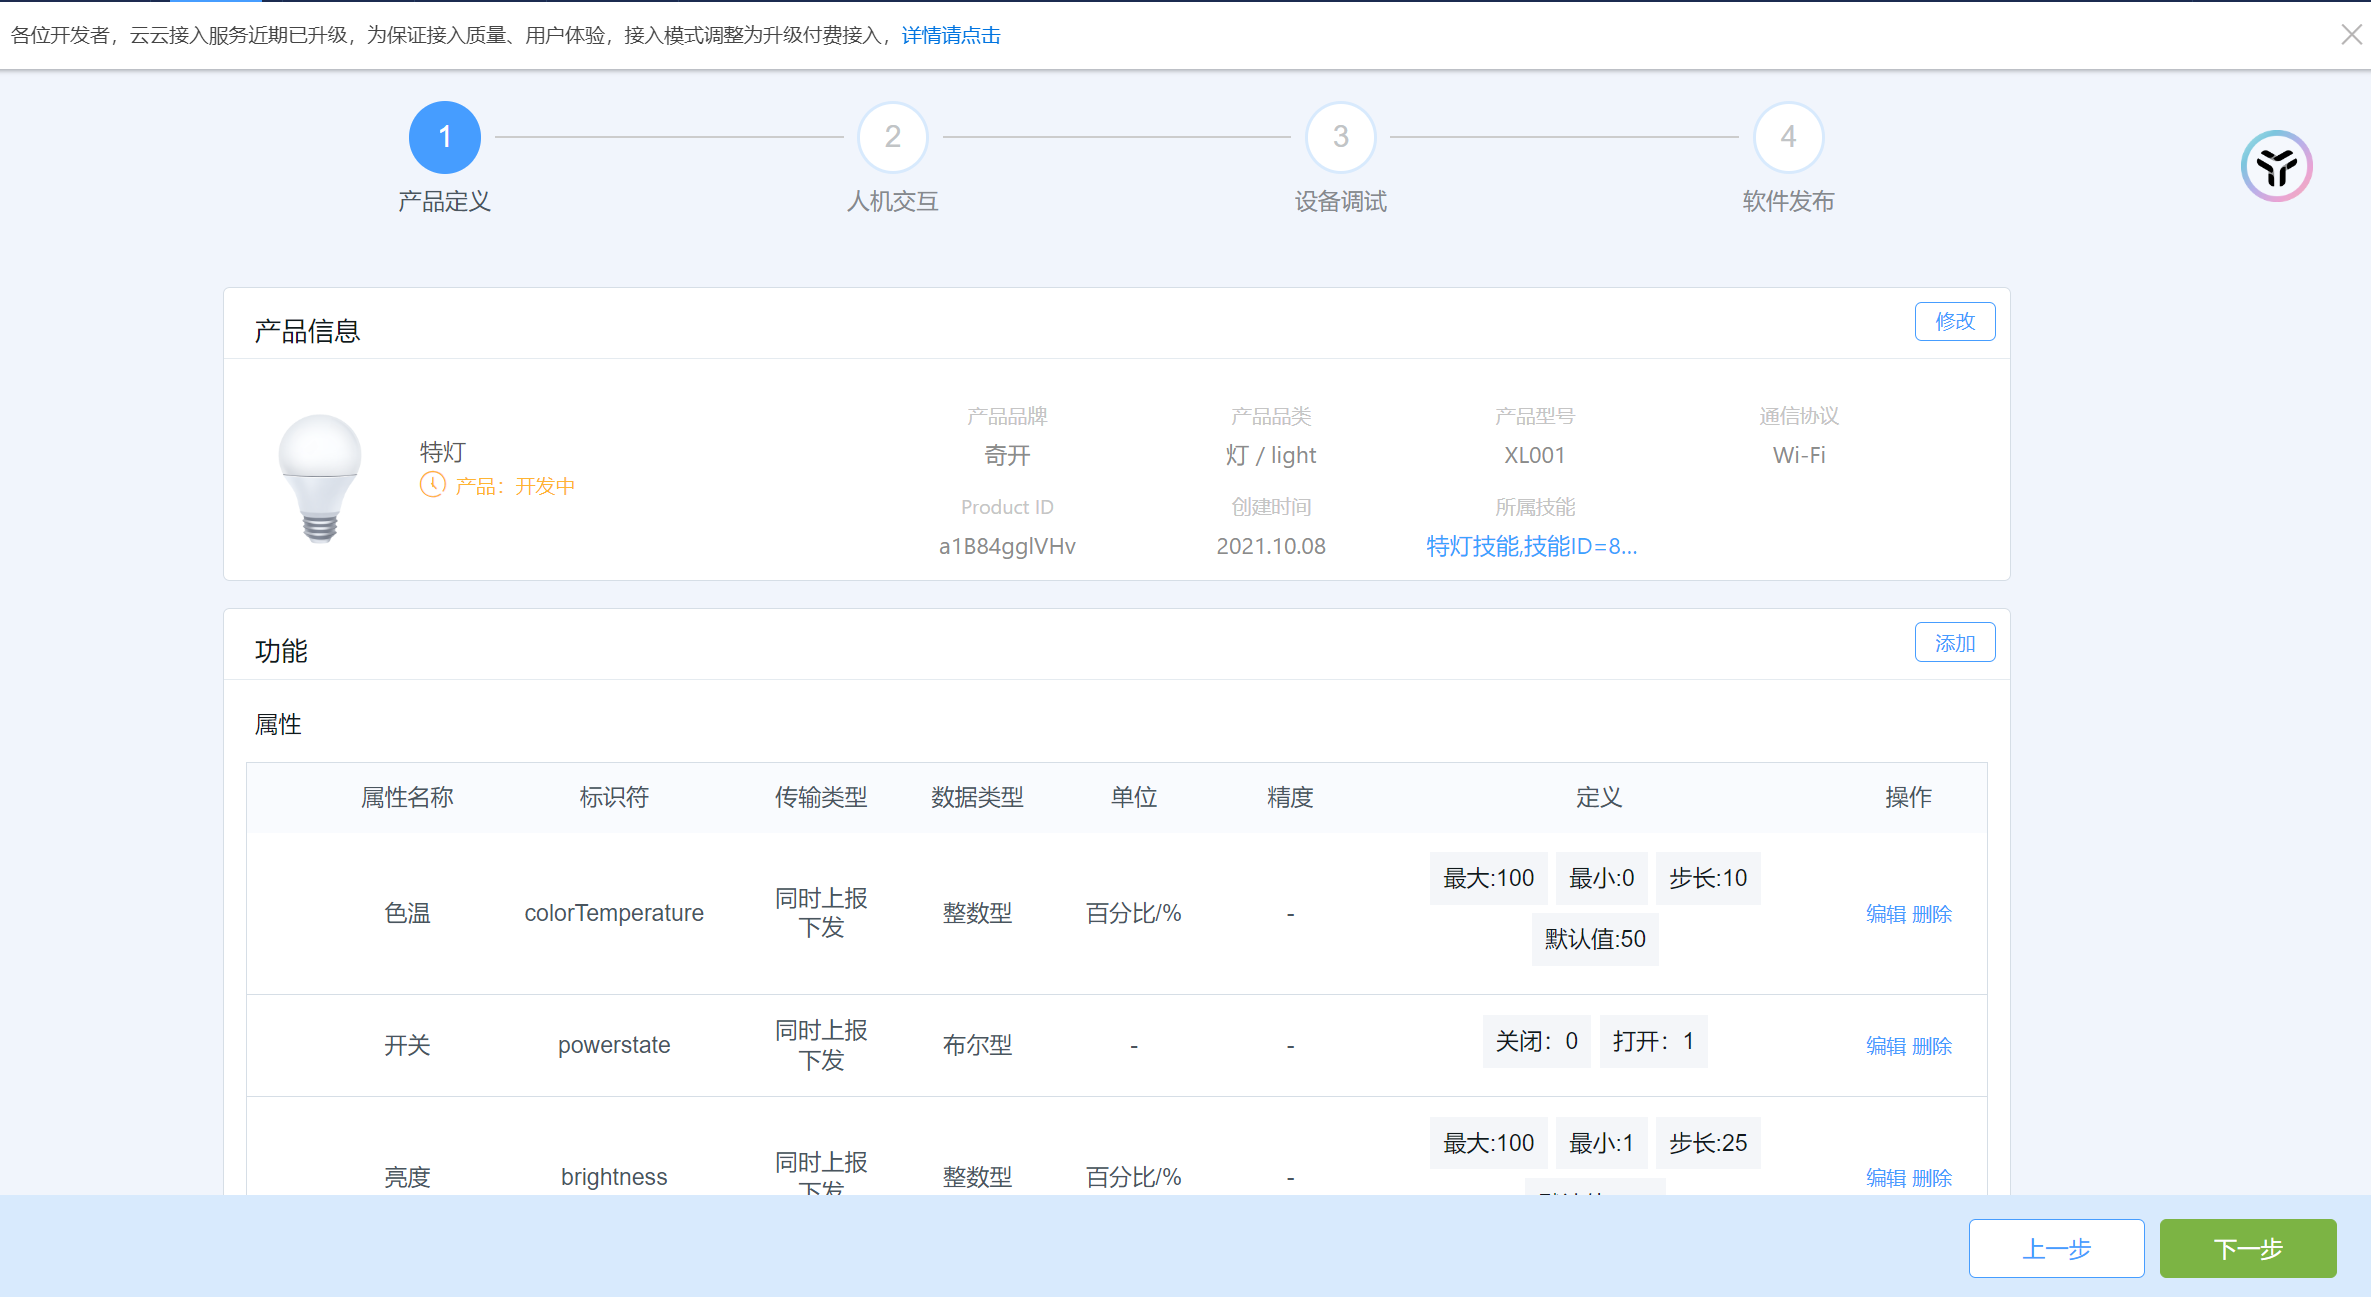Click the 最小:1 tag in 亮度 row
2371x1297 pixels.
1601,1143
